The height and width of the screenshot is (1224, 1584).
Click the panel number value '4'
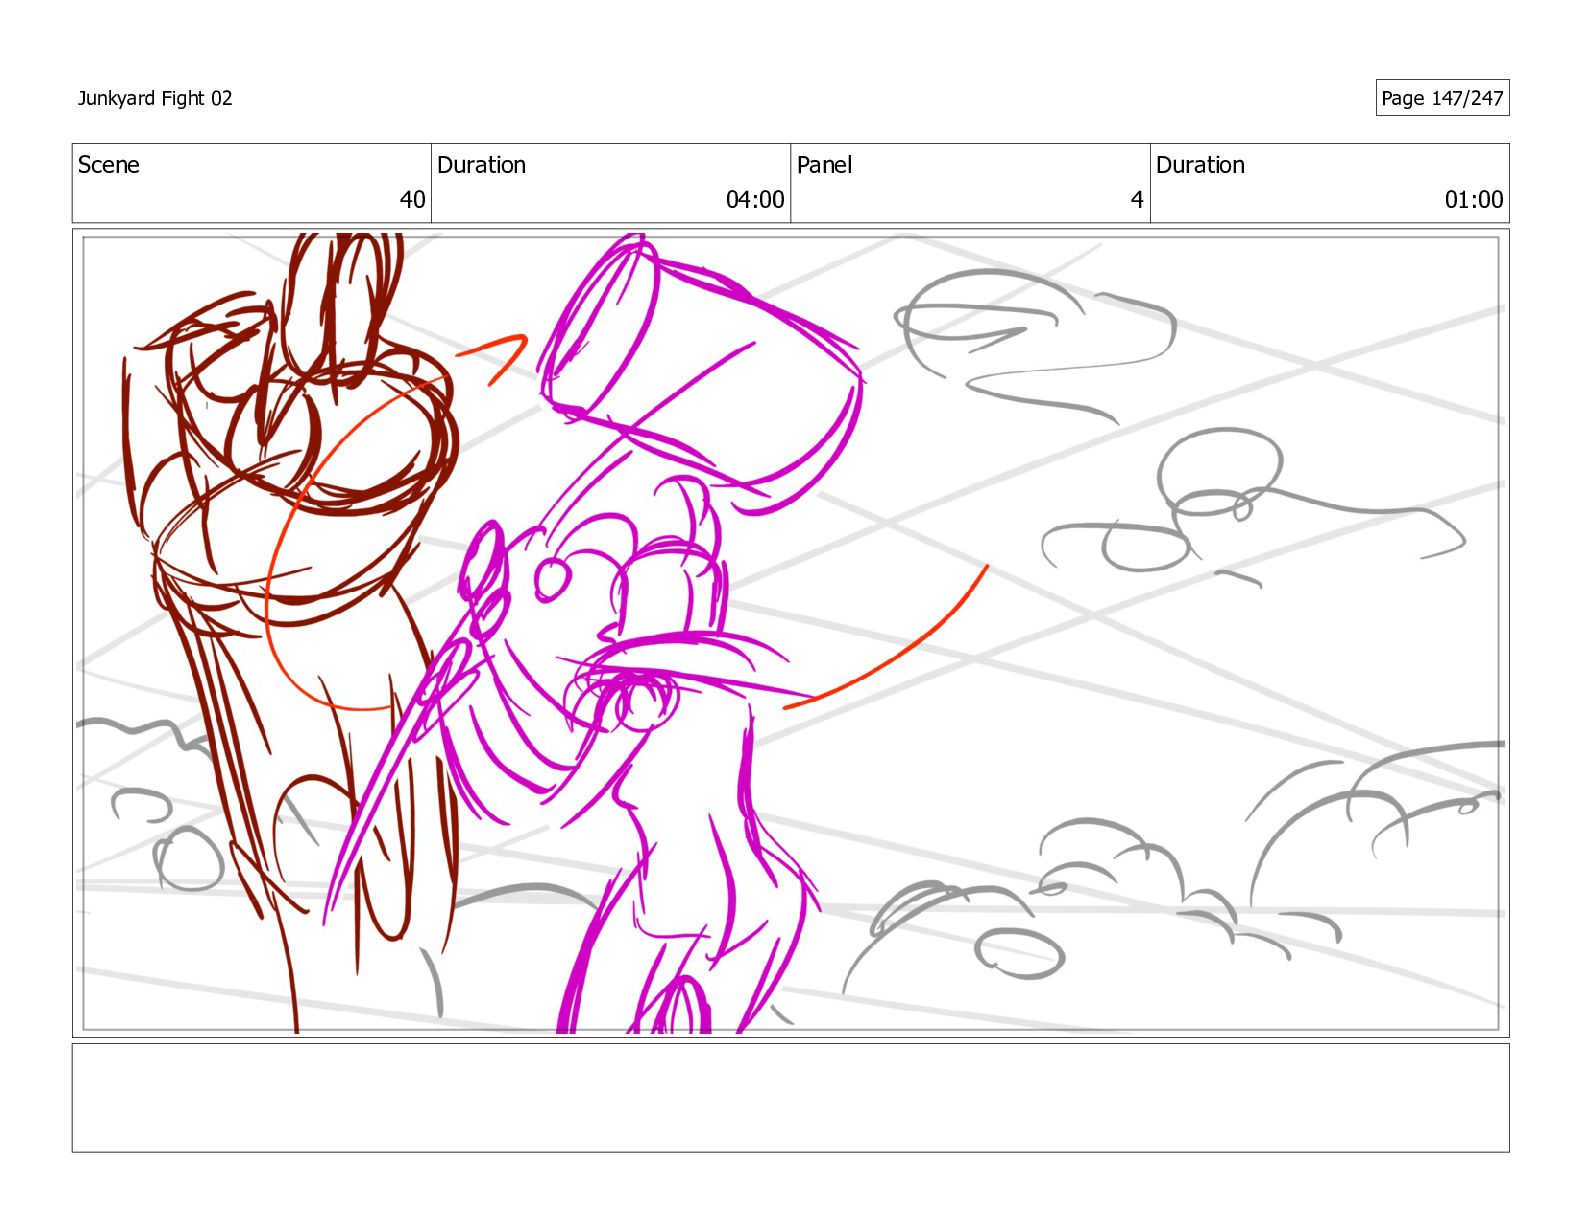click(1137, 200)
